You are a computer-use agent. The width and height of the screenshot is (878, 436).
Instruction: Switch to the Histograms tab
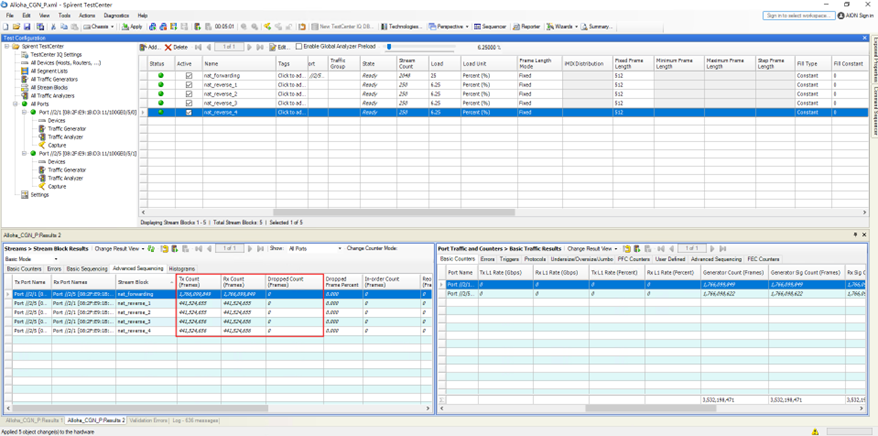[182, 269]
